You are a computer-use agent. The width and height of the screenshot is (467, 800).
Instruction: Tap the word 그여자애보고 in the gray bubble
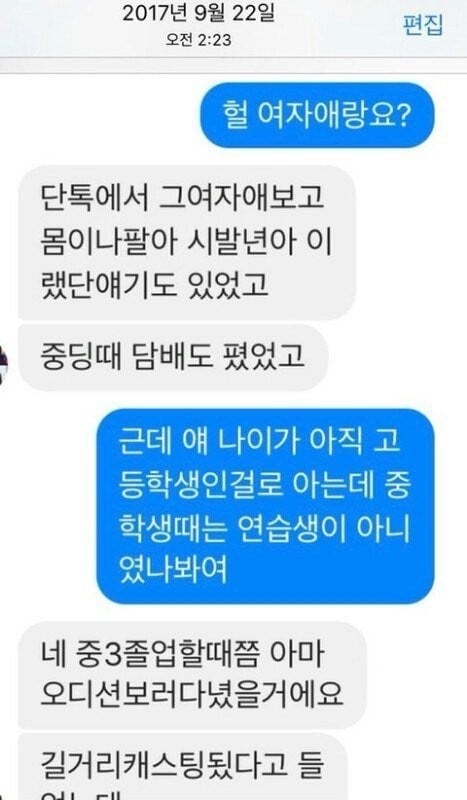coord(241,196)
